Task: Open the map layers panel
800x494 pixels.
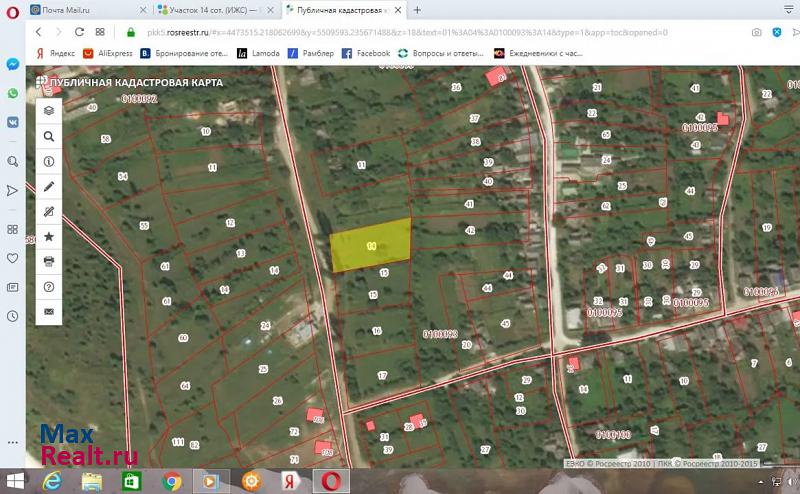Action: tap(48, 111)
